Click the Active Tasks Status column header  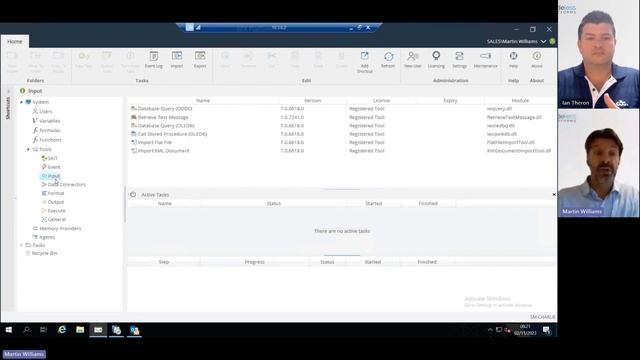point(273,203)
